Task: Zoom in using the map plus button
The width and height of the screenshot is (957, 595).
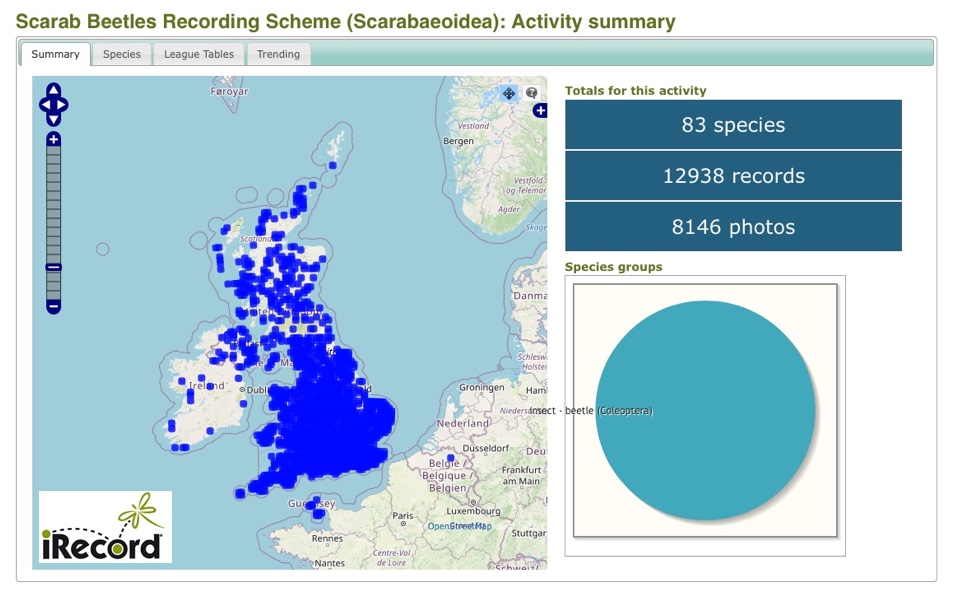Action: pos(54,139)
